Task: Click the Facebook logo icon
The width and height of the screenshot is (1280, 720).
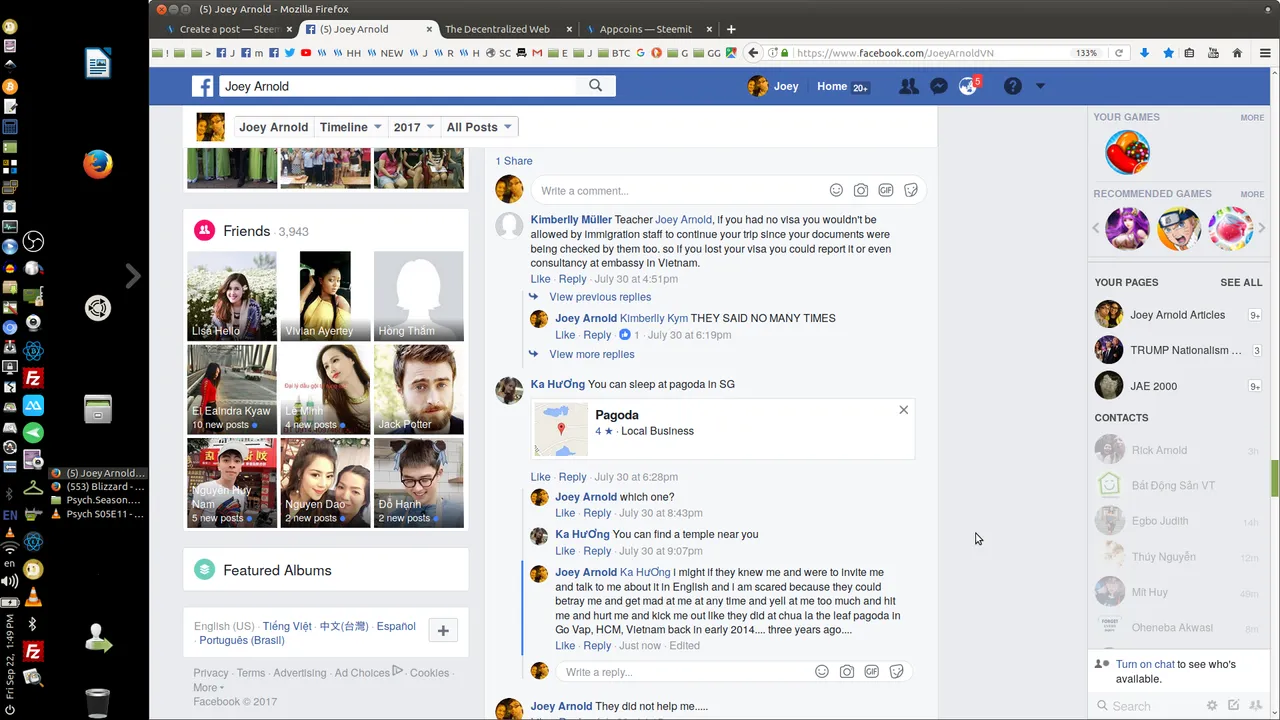Action: pos(203,87)
